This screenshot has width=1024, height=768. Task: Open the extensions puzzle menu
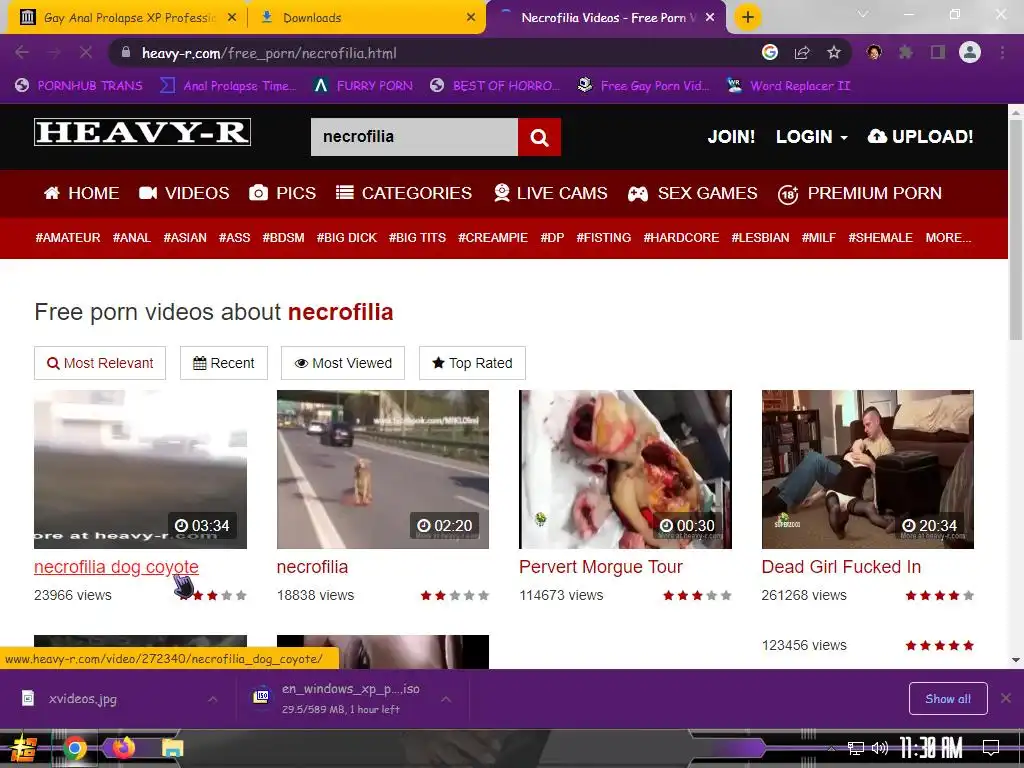(906, 53)
